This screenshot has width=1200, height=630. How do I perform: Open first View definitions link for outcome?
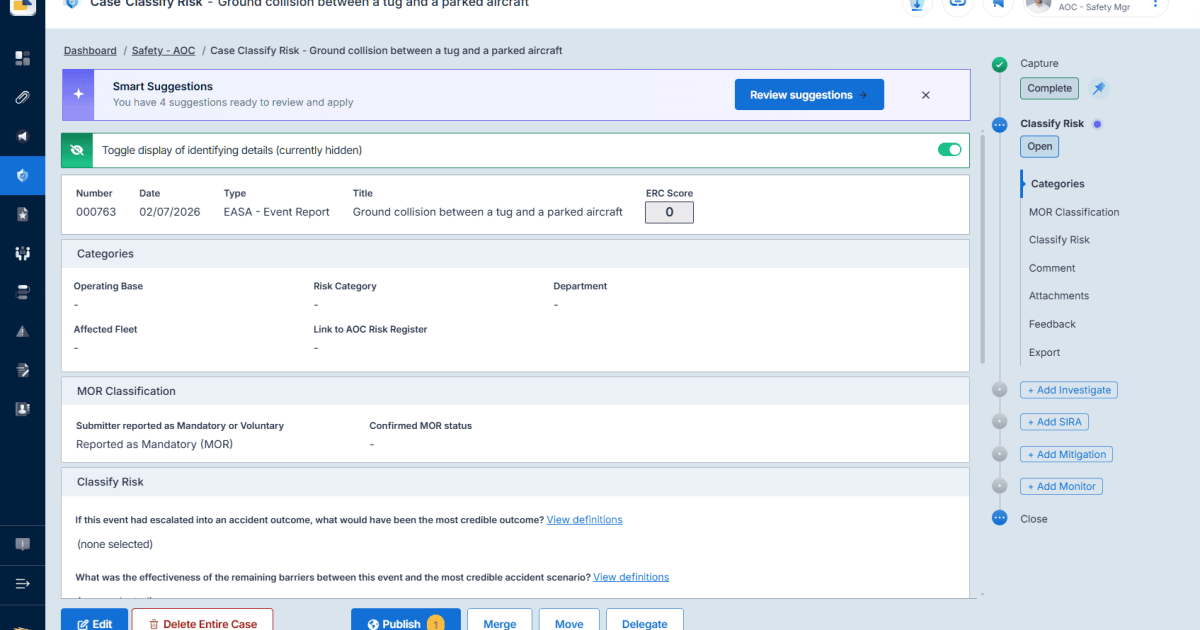584,520
